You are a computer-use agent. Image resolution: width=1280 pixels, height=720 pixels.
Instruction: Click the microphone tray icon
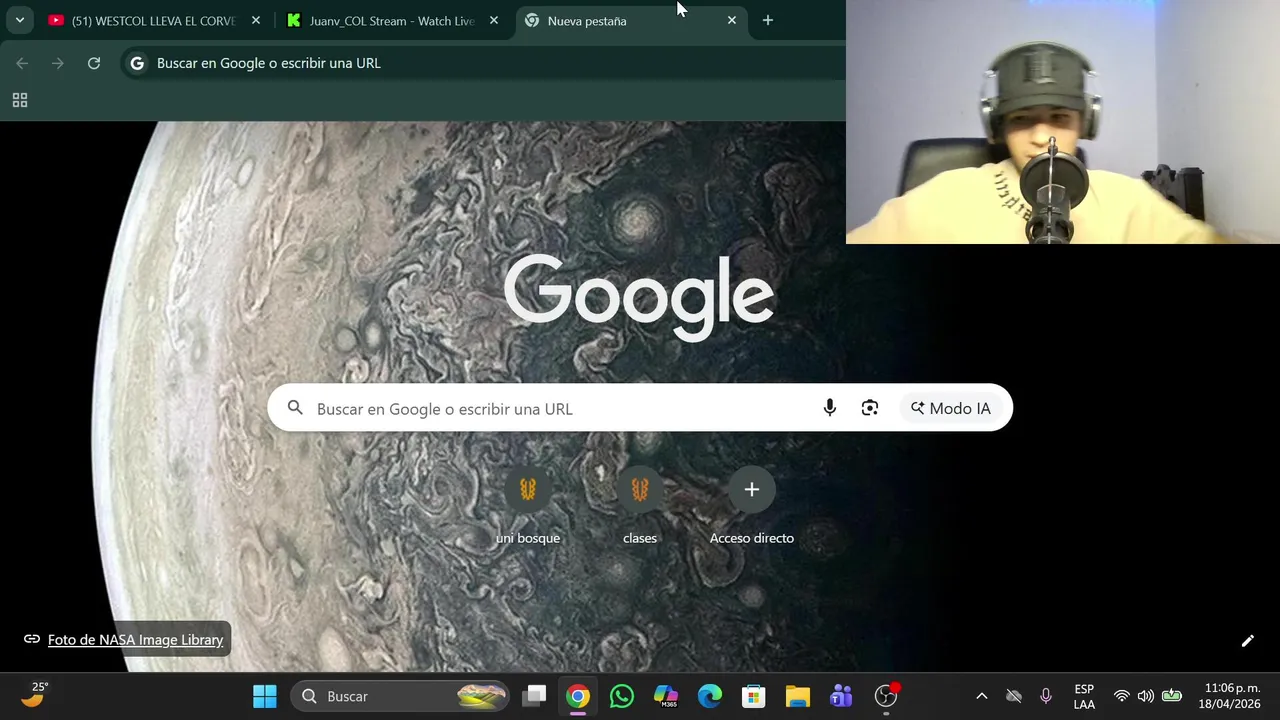tap(1046, 696)
